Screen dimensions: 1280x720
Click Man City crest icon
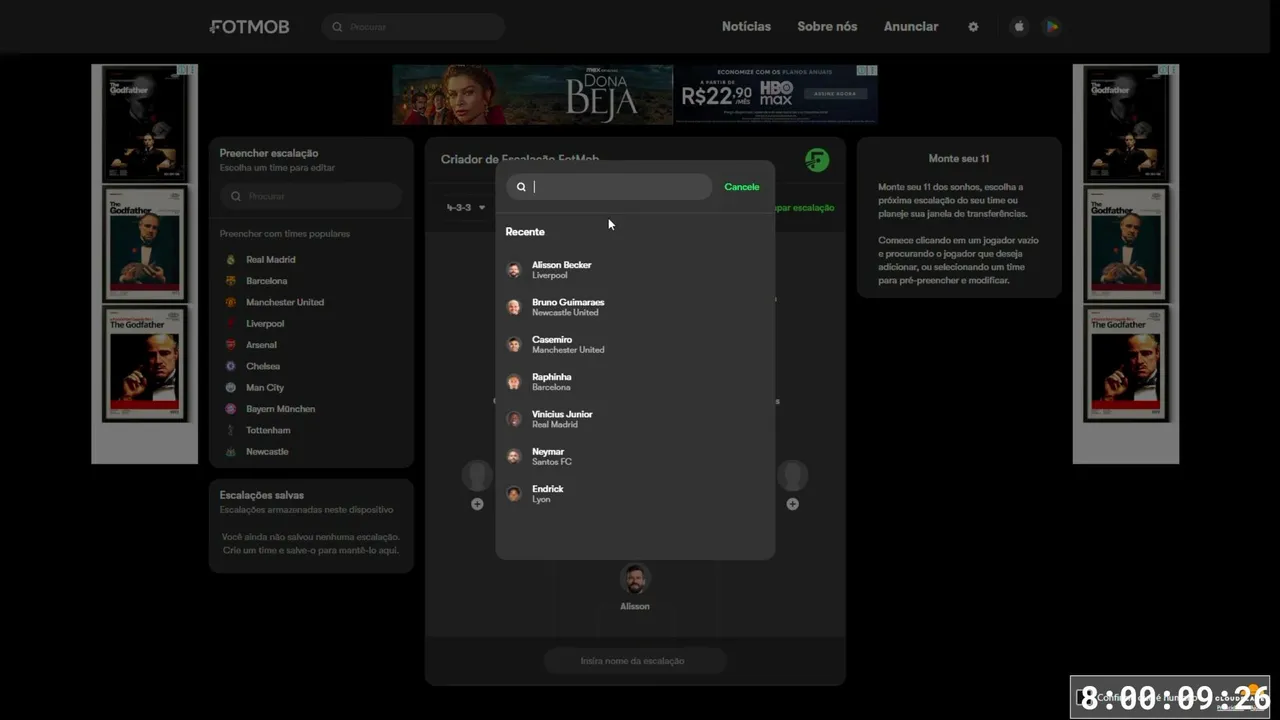(231, 387)
